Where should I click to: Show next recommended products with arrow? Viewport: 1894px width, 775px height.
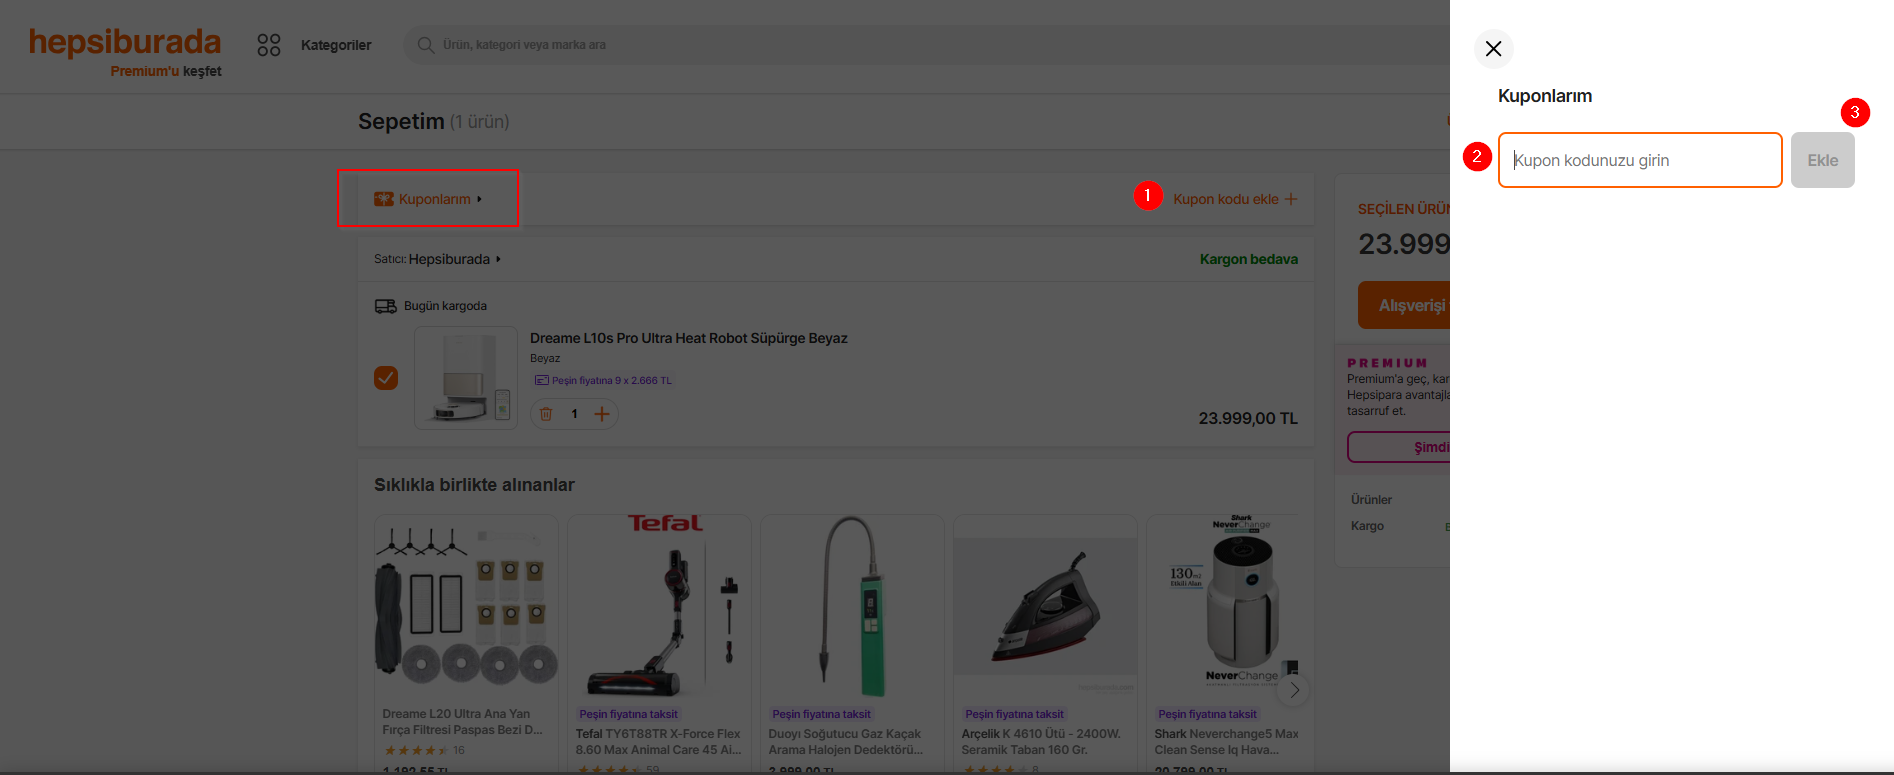(1294, 690)
